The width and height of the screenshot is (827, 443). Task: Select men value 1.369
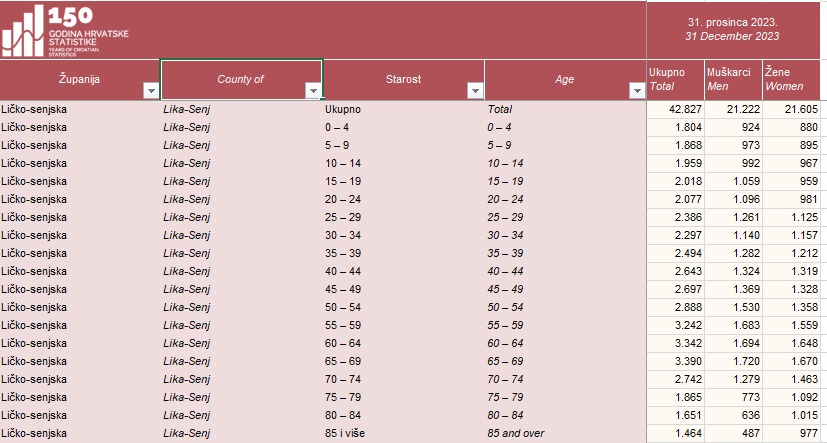coord(734,289)
